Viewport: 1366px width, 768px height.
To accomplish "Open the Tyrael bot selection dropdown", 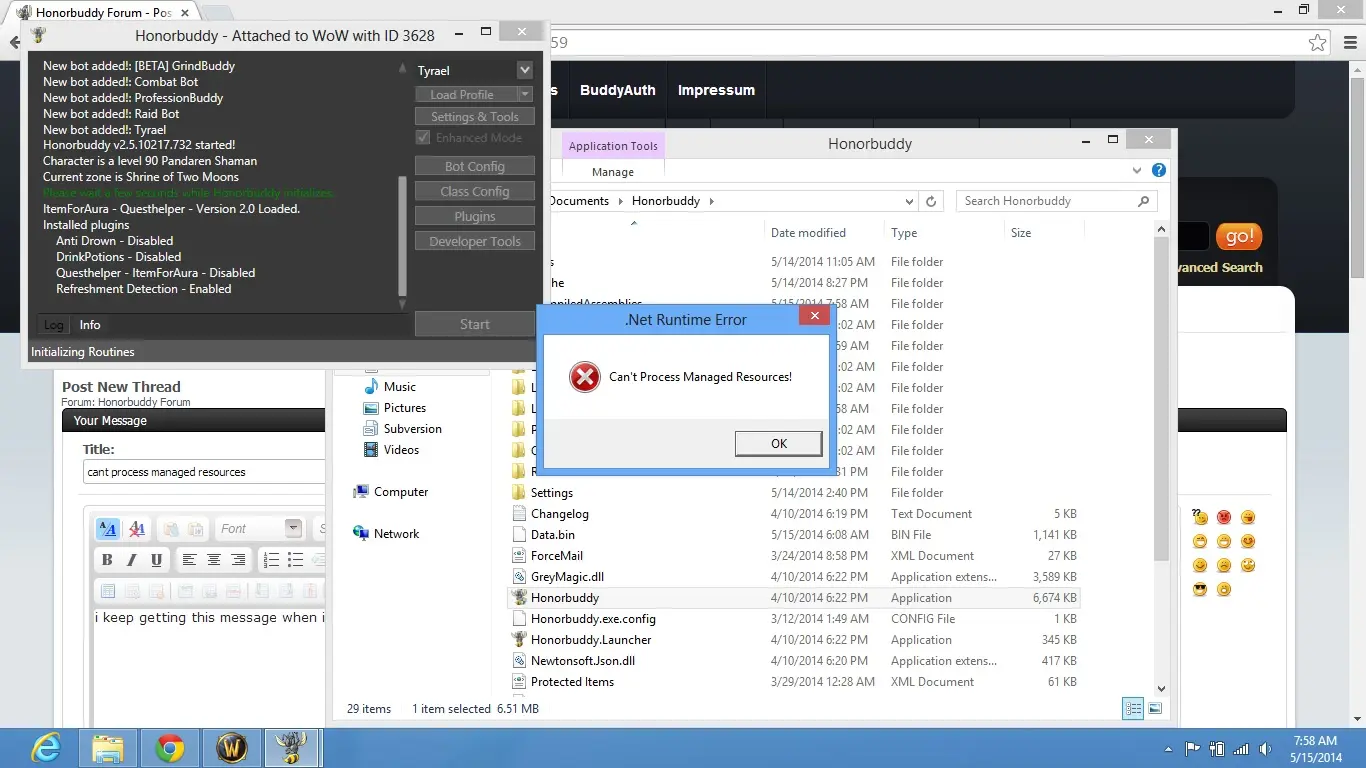I will tap(524, 70).
